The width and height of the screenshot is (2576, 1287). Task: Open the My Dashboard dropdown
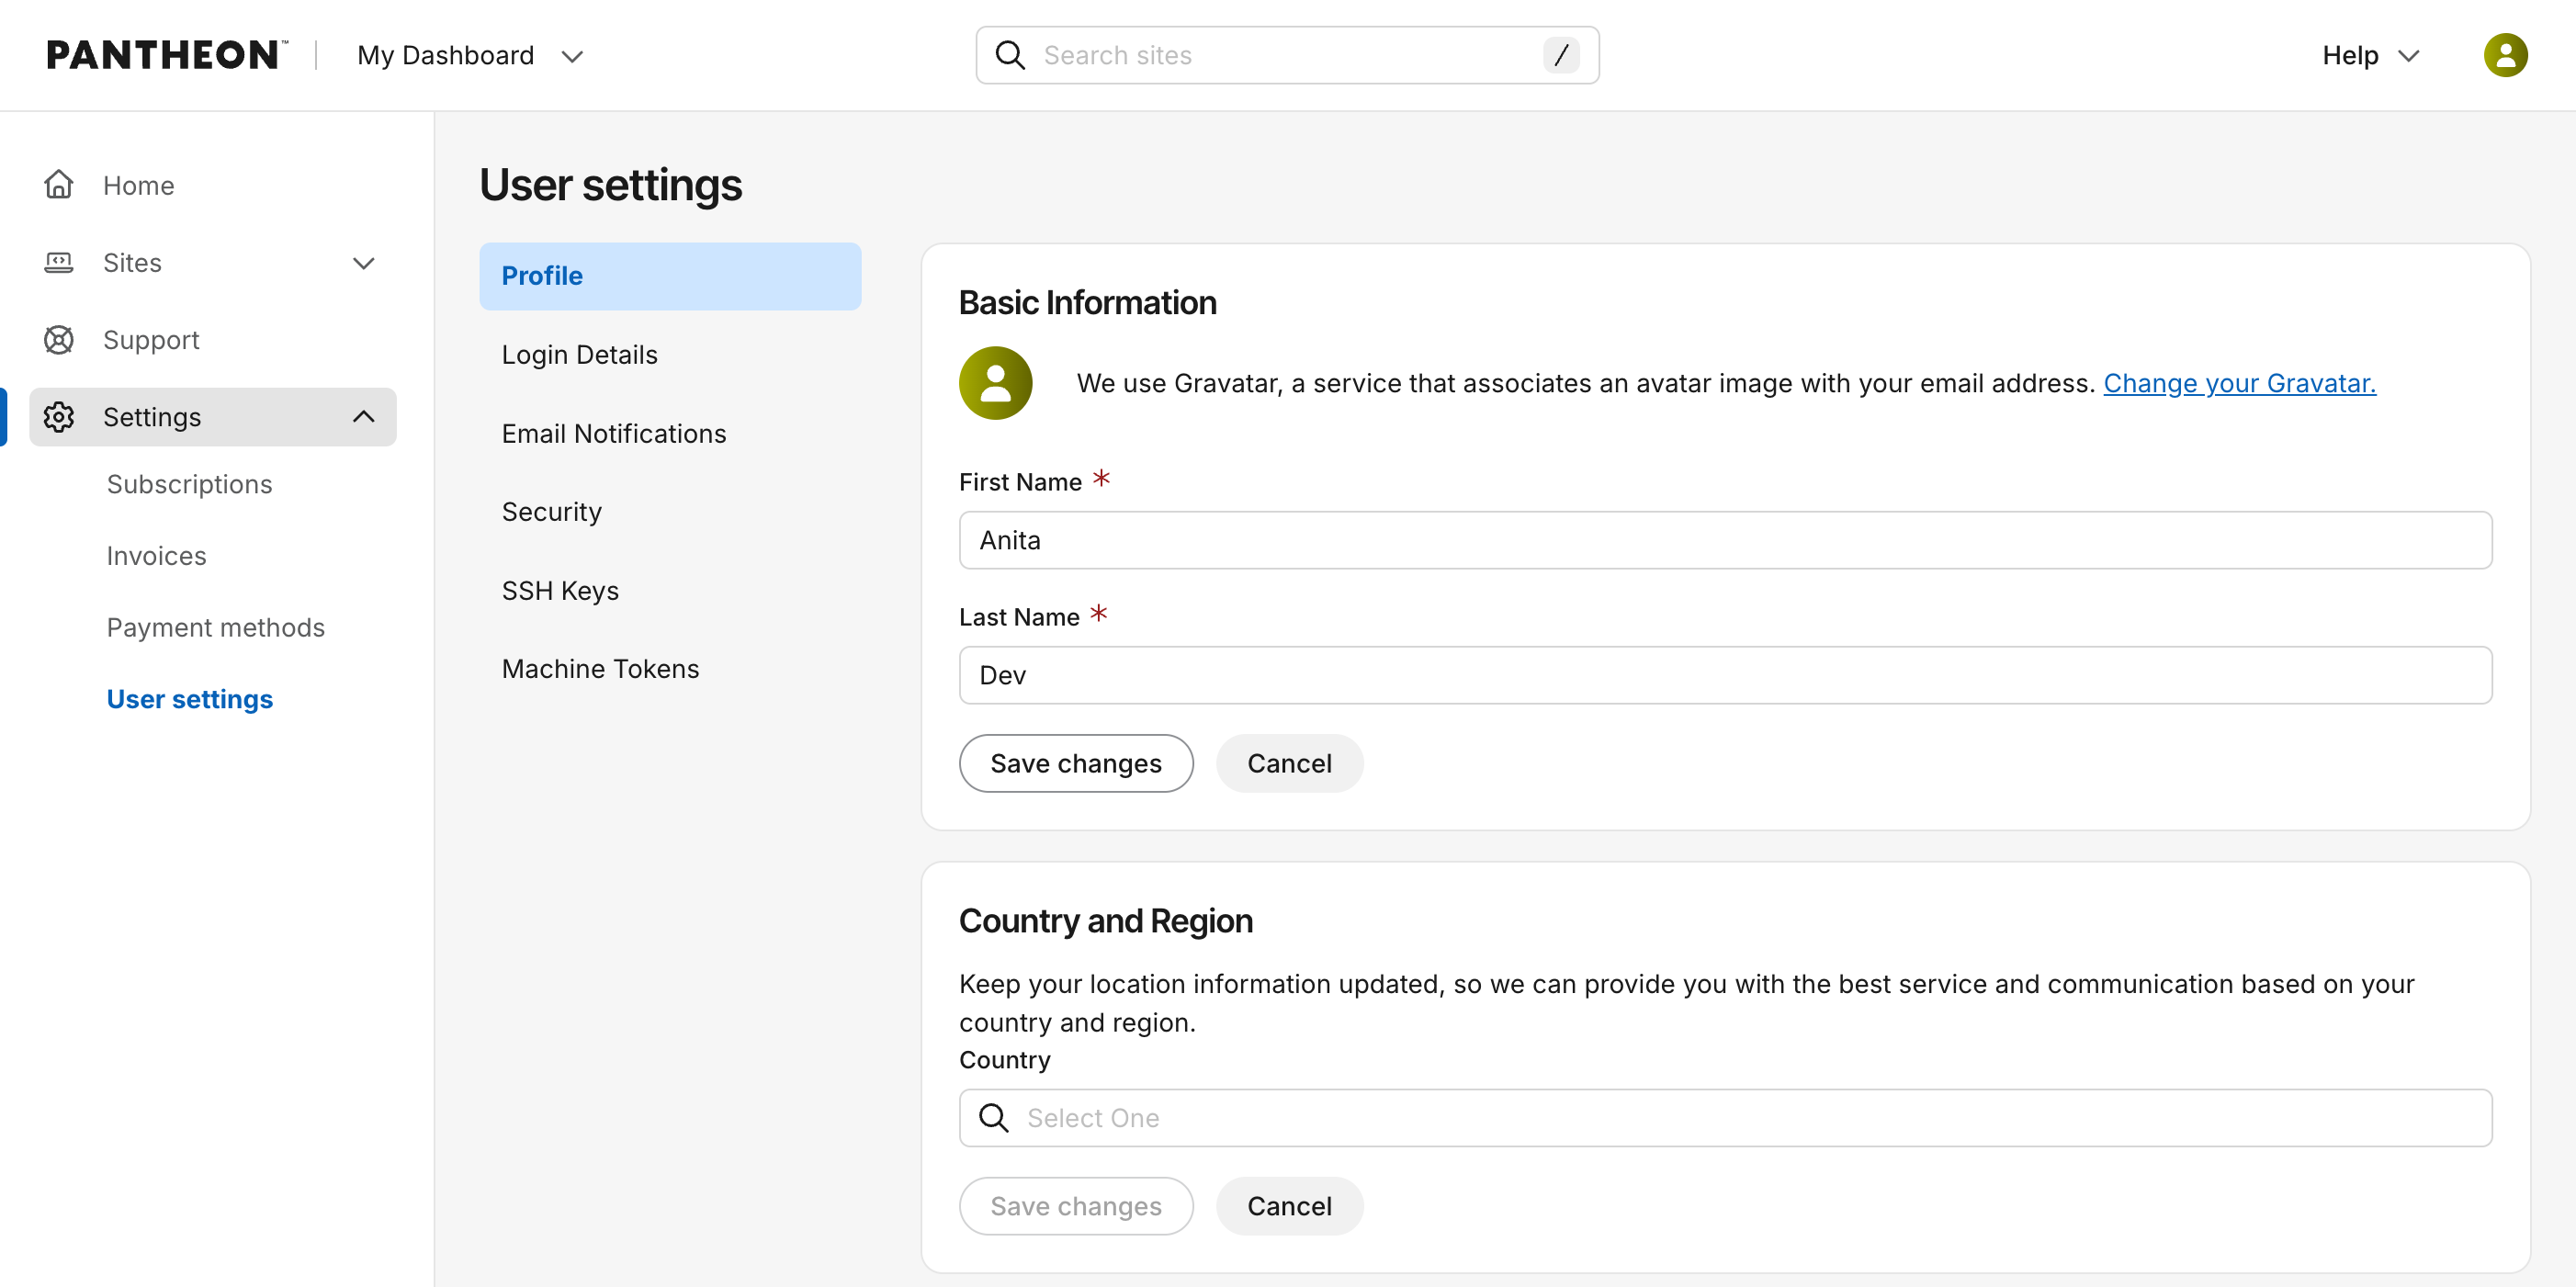pyautogui.click(x=470, y=55)
